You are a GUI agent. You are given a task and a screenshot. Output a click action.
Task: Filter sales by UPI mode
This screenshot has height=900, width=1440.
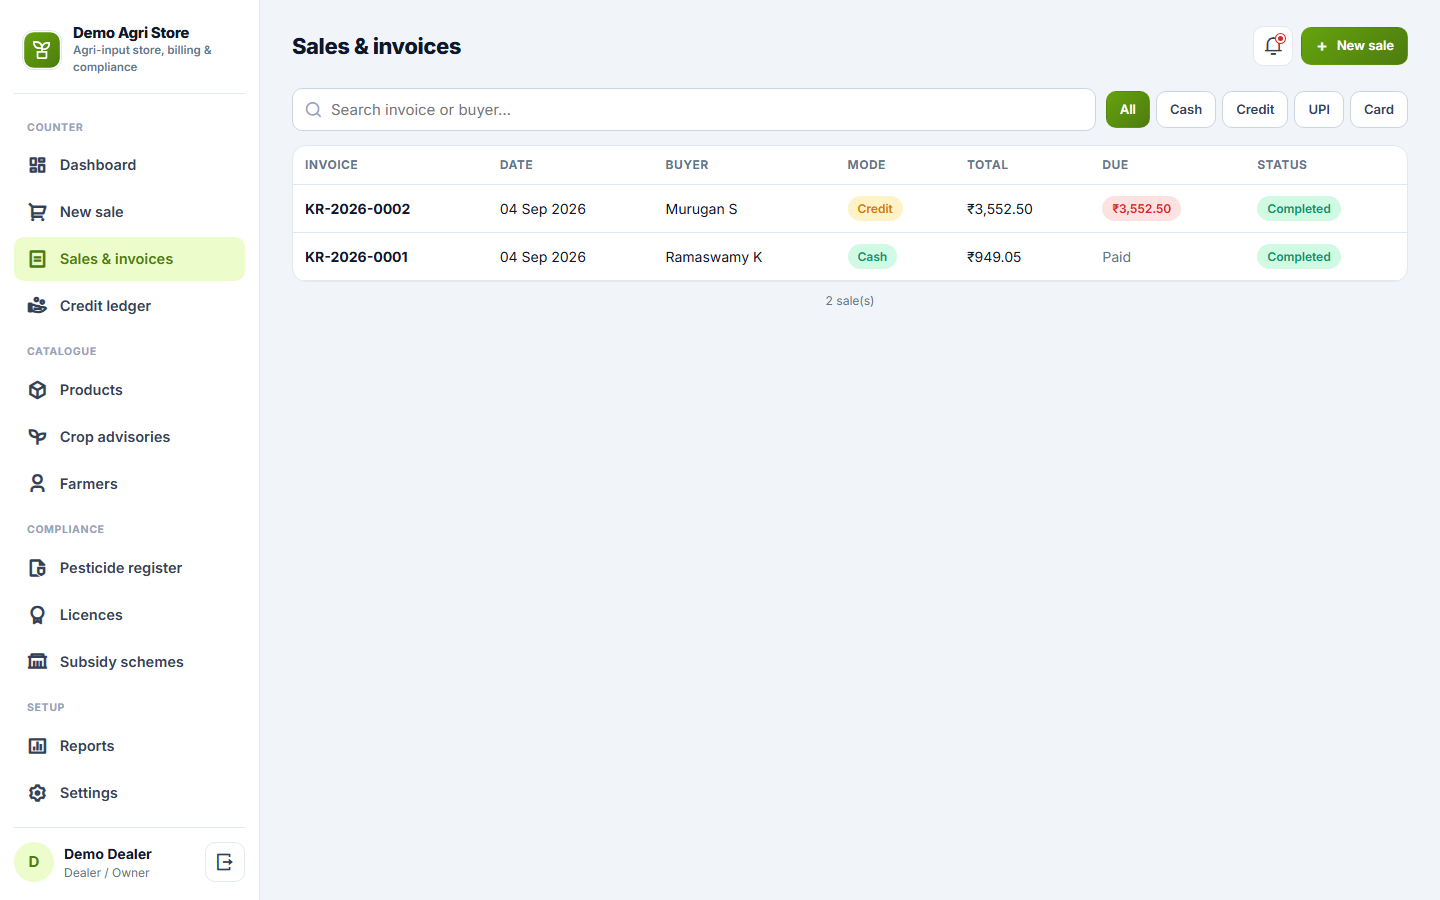tap(1319, 110)
